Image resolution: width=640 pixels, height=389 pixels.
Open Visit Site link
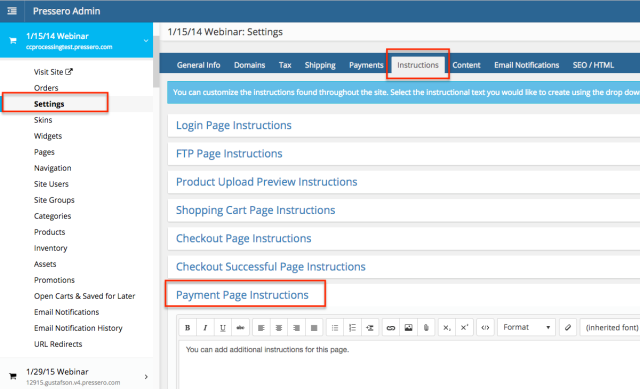(x=53, y=72)
